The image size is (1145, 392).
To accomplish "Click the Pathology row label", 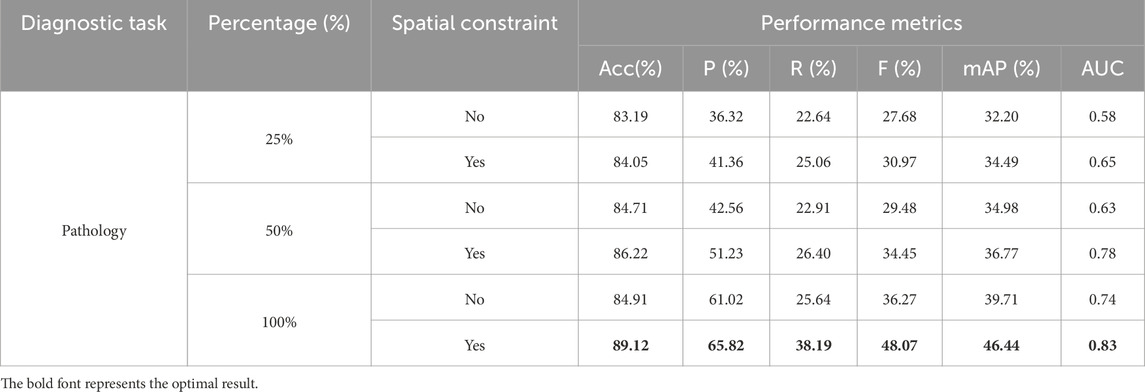I will pyautogui.click(x=93, y=231).
